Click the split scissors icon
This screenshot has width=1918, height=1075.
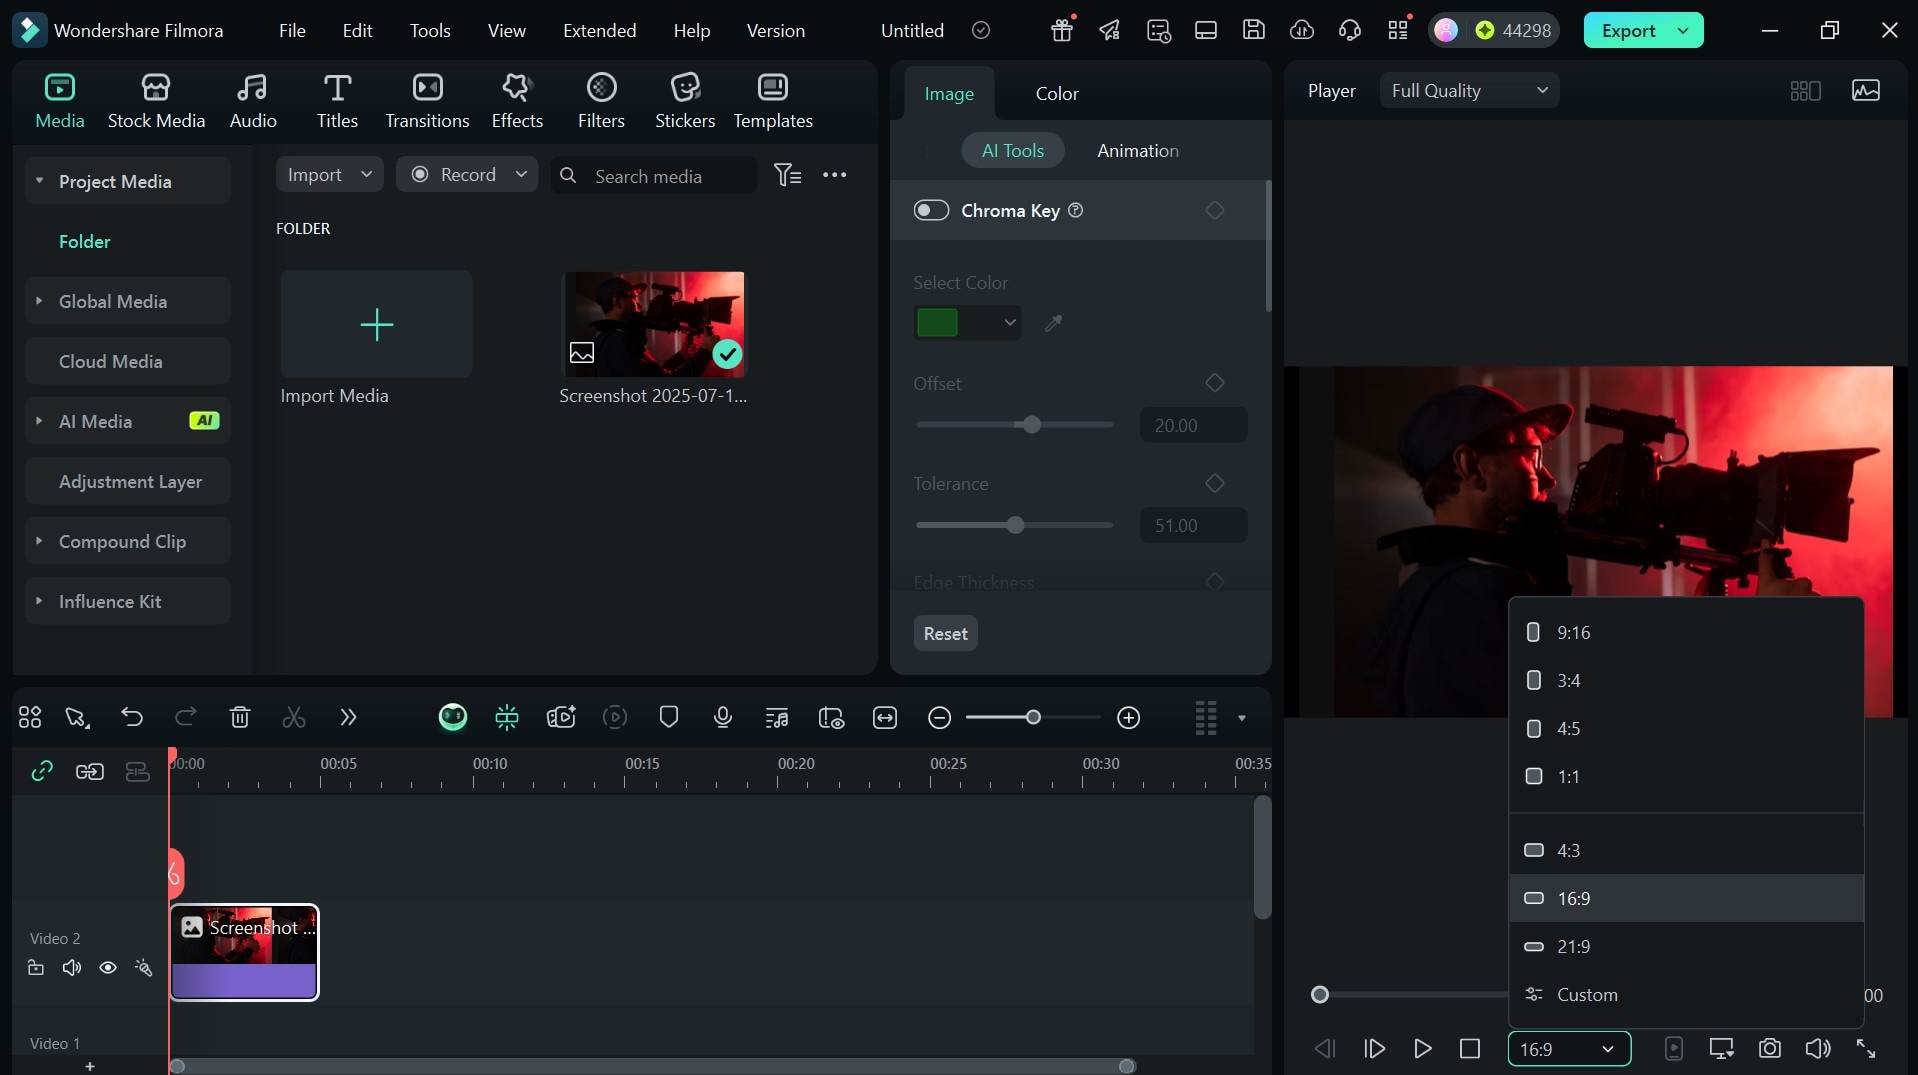point(294,717)
